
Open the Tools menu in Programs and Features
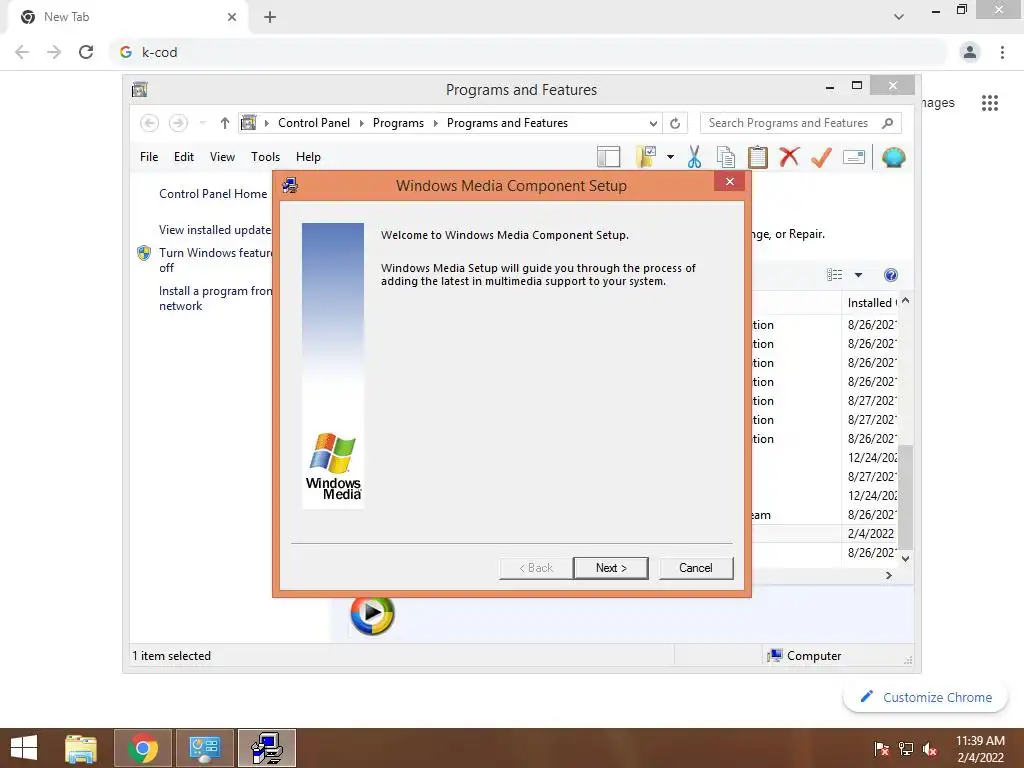(x=265, y=157)
